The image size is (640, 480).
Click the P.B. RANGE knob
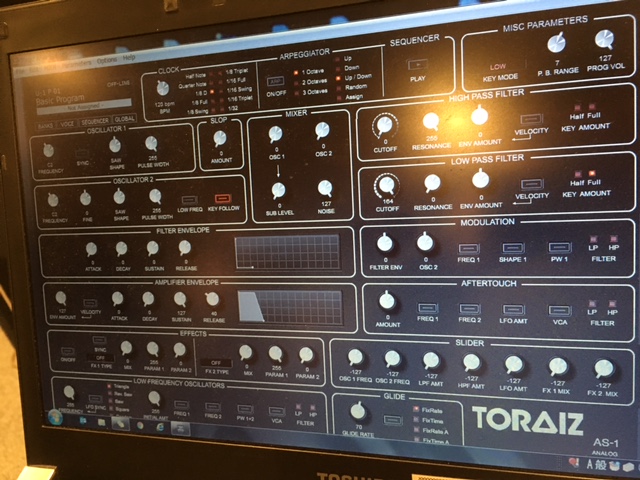click(x=556, y=43)
